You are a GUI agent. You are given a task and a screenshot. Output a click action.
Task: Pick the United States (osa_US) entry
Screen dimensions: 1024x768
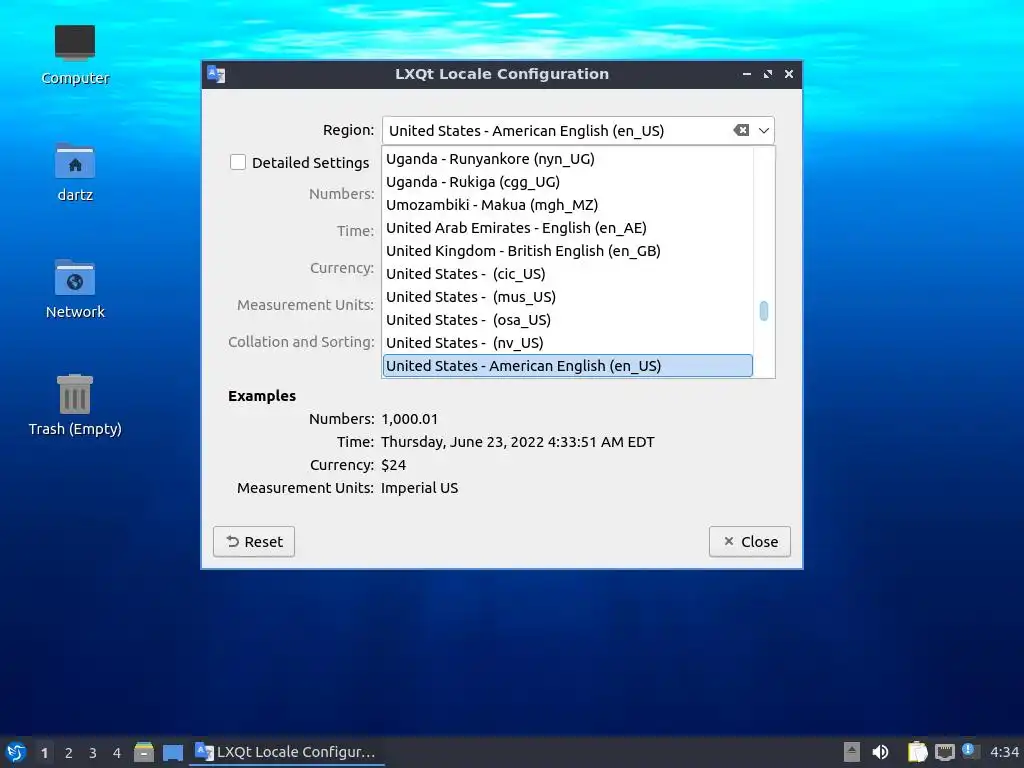(567, 319)
